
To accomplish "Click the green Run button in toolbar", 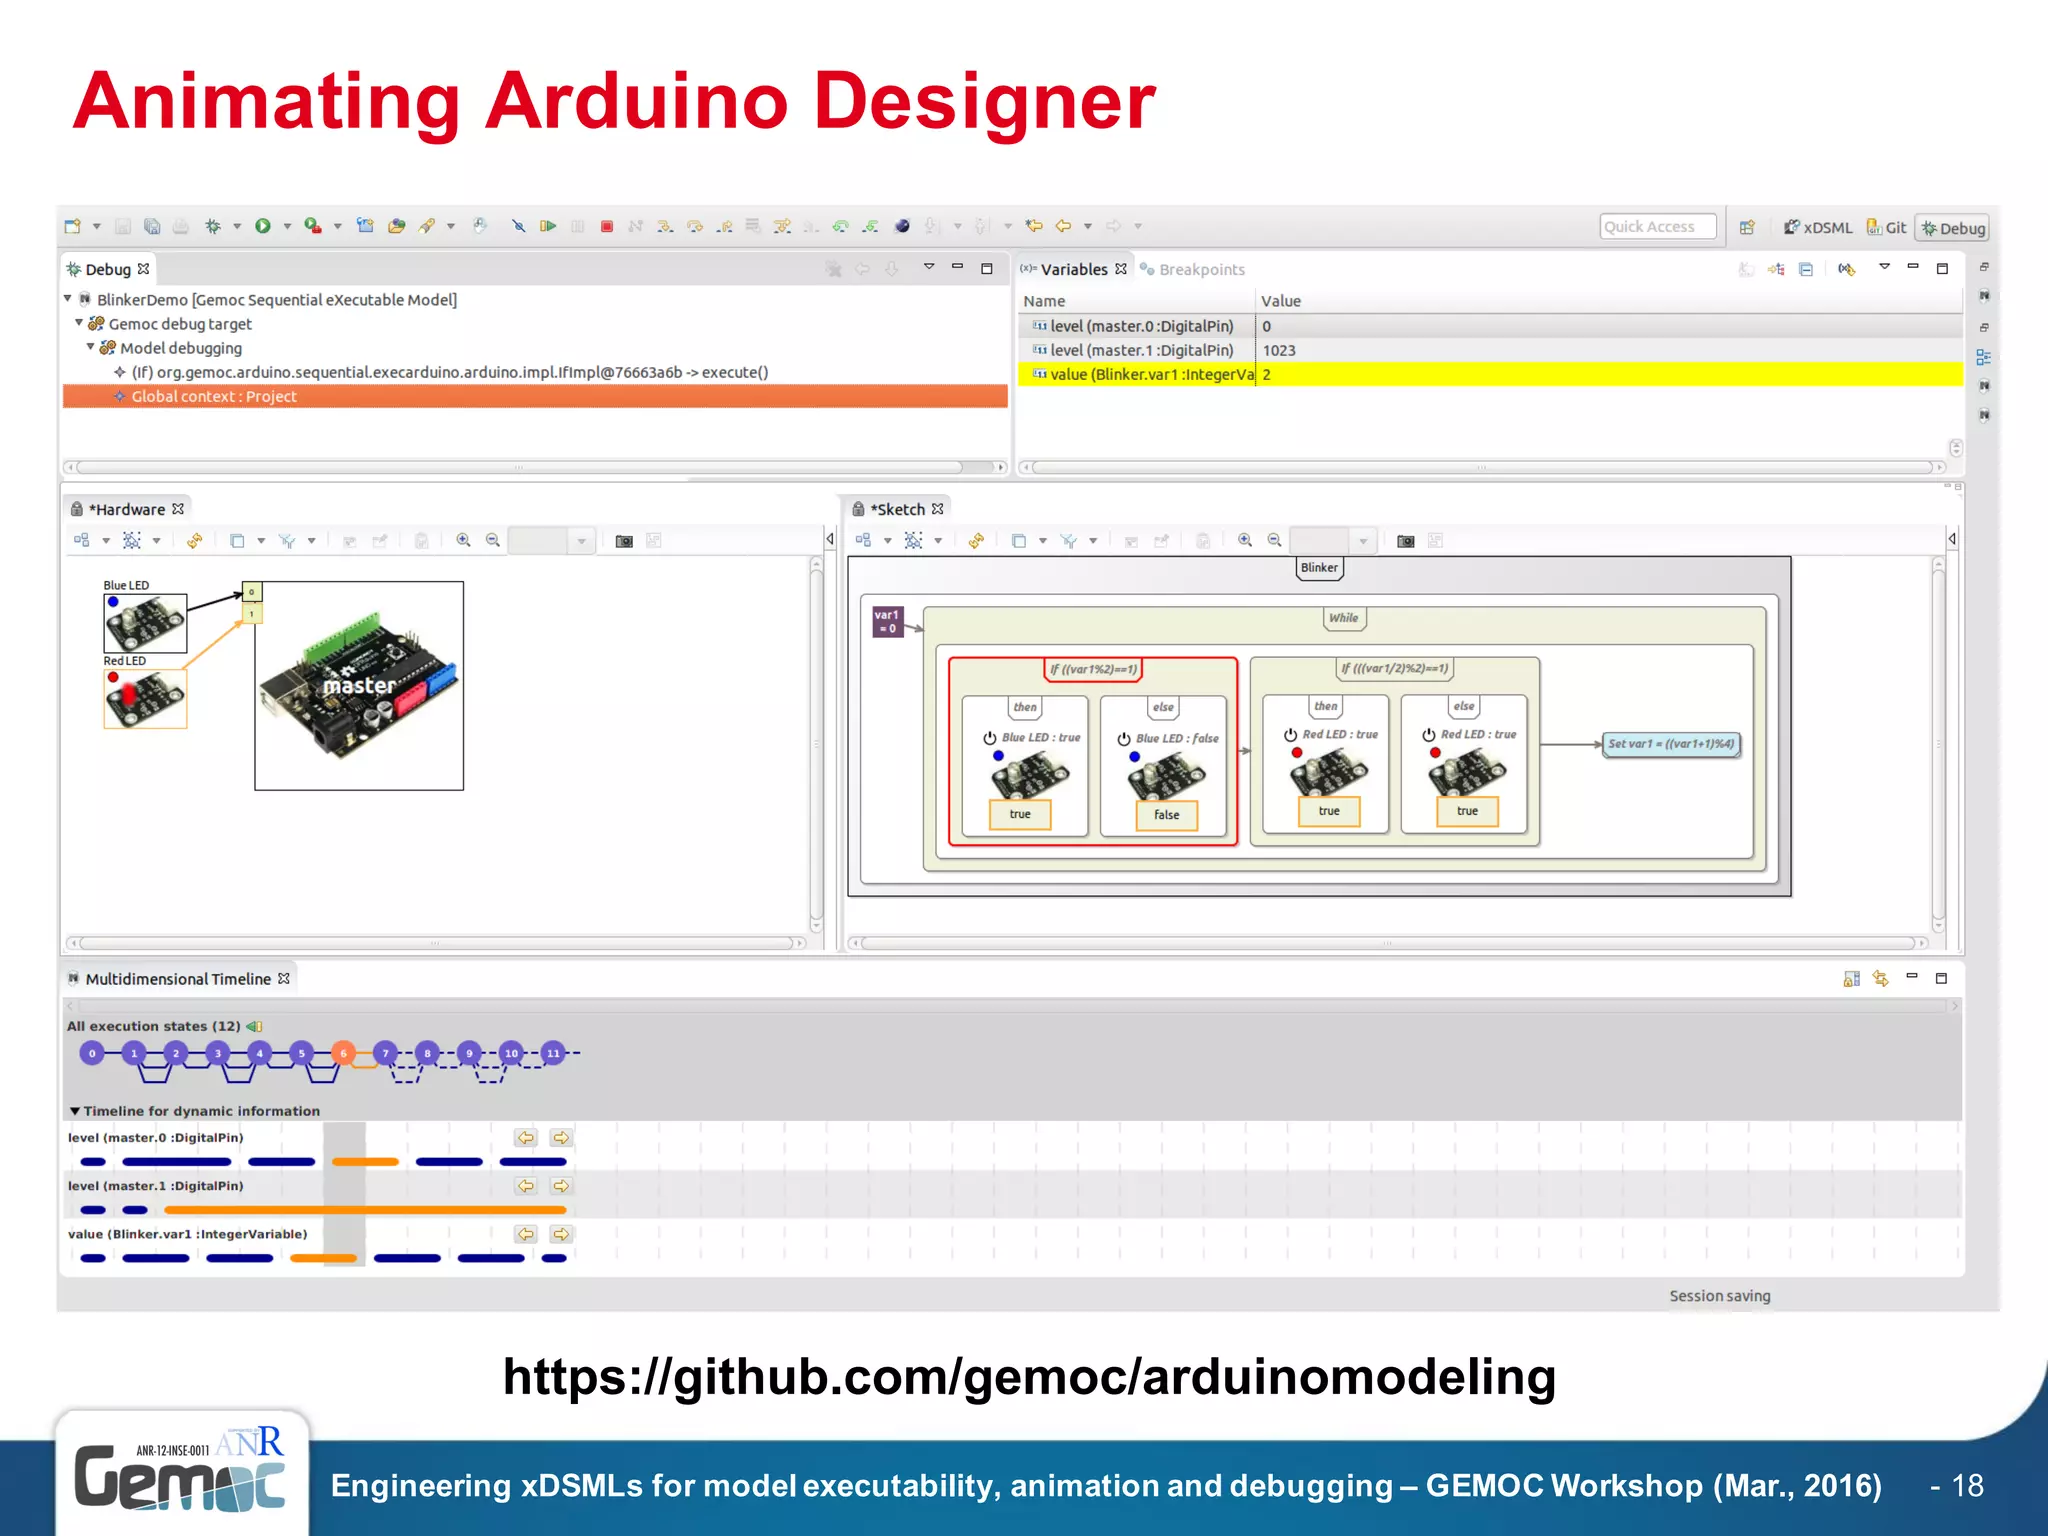I will 263,226.
